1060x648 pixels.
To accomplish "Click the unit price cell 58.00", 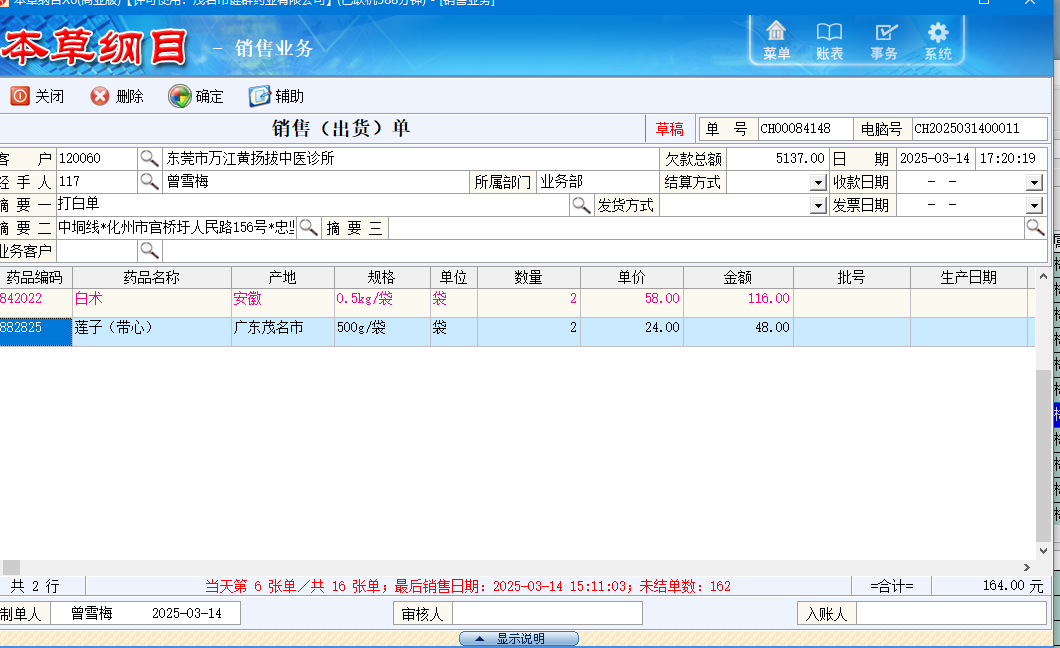I will [631, 303].
